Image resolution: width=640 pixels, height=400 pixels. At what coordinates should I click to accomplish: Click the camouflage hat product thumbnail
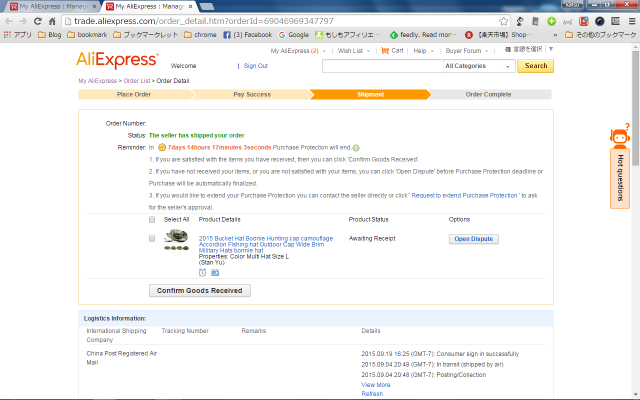click(176, 240)
